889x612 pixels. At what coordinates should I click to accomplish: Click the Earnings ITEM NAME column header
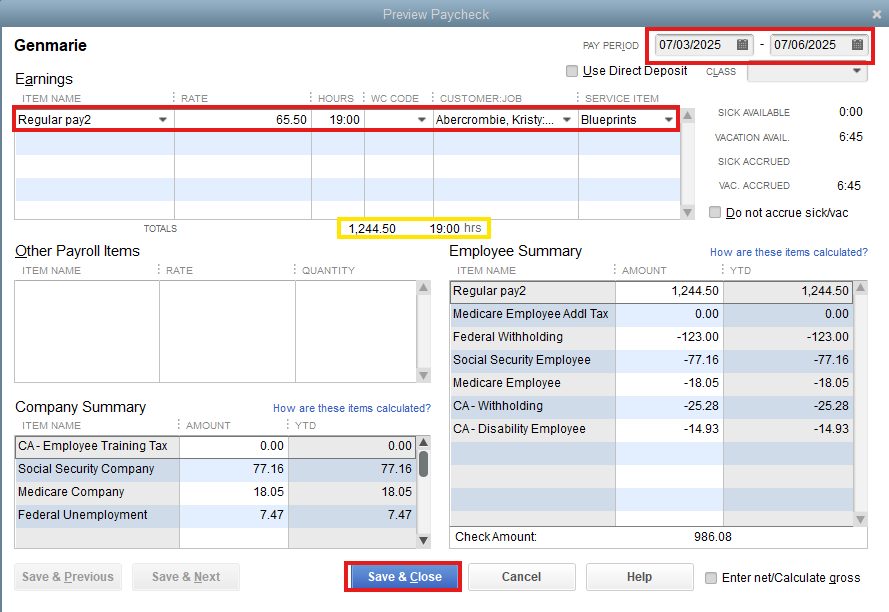[x=51, y=98]
